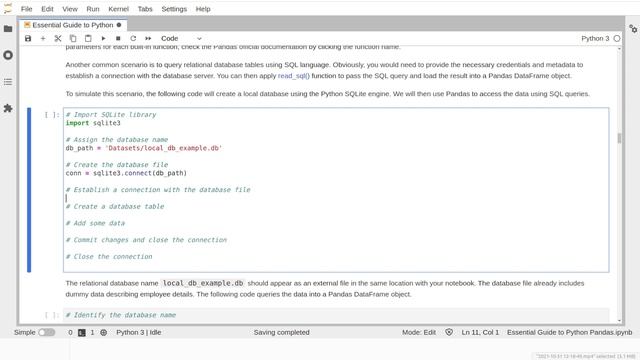The width and height of the screenshot is (640, 360).
Task: Click the '# Create a database table' comment
Action: click(x=115, y=207)
